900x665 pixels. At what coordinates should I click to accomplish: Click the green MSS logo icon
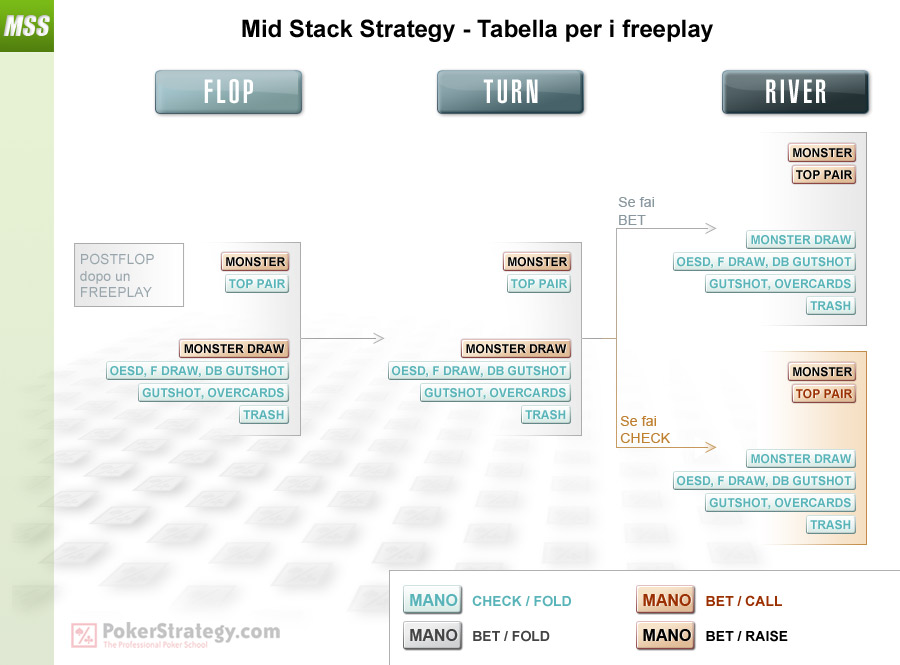click(x=26, y=26)
